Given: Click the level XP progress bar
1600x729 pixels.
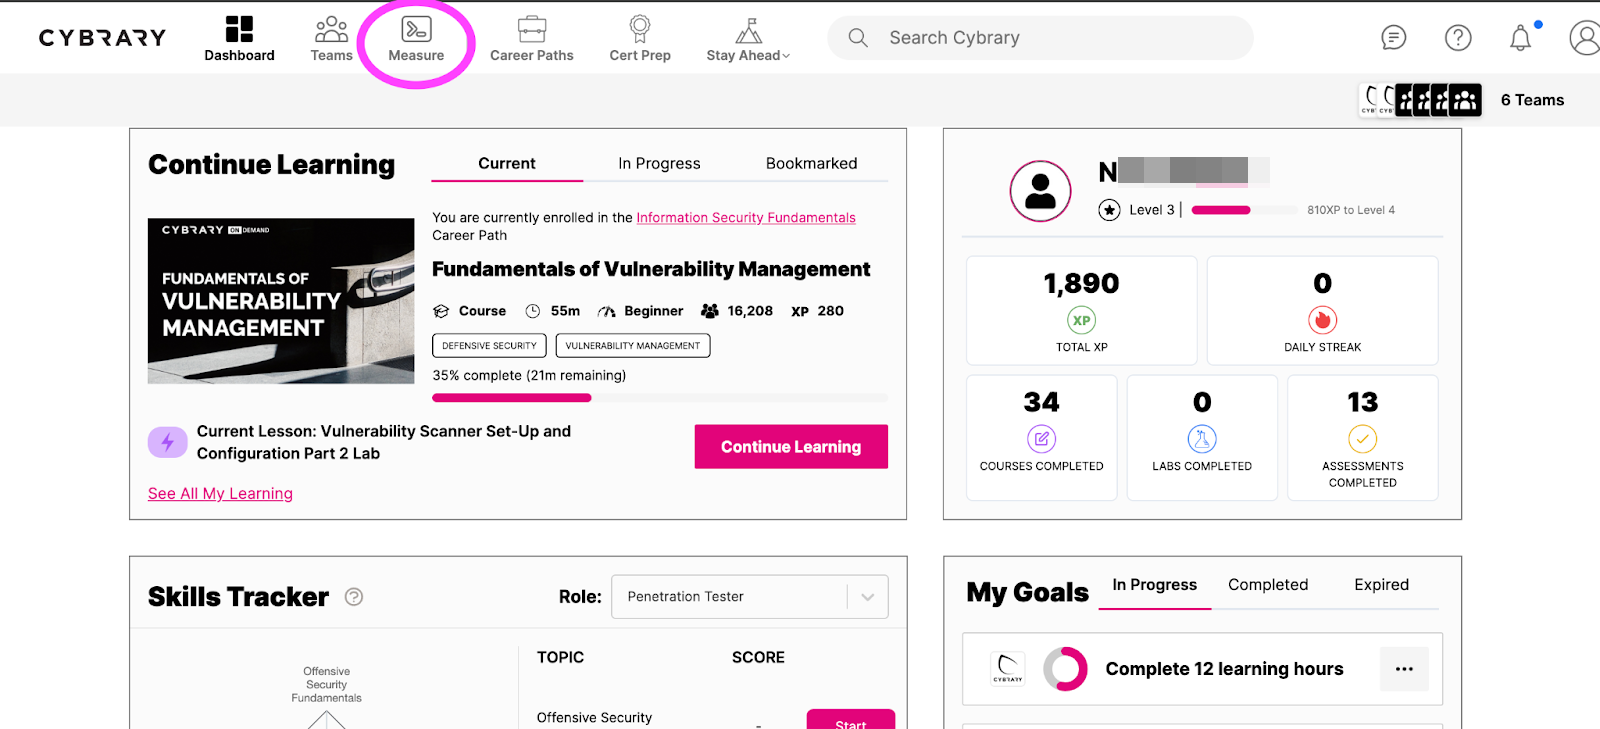Looking at the screenshot, I should click(x=1245, y=210).
